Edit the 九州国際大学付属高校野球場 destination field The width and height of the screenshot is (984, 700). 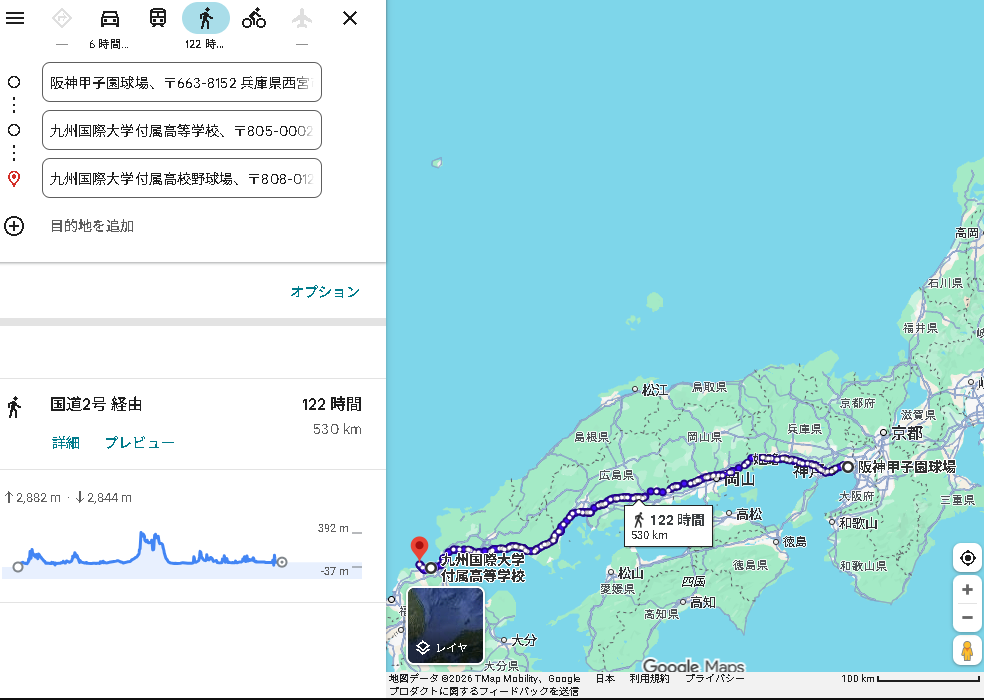(x=182, y=178)
